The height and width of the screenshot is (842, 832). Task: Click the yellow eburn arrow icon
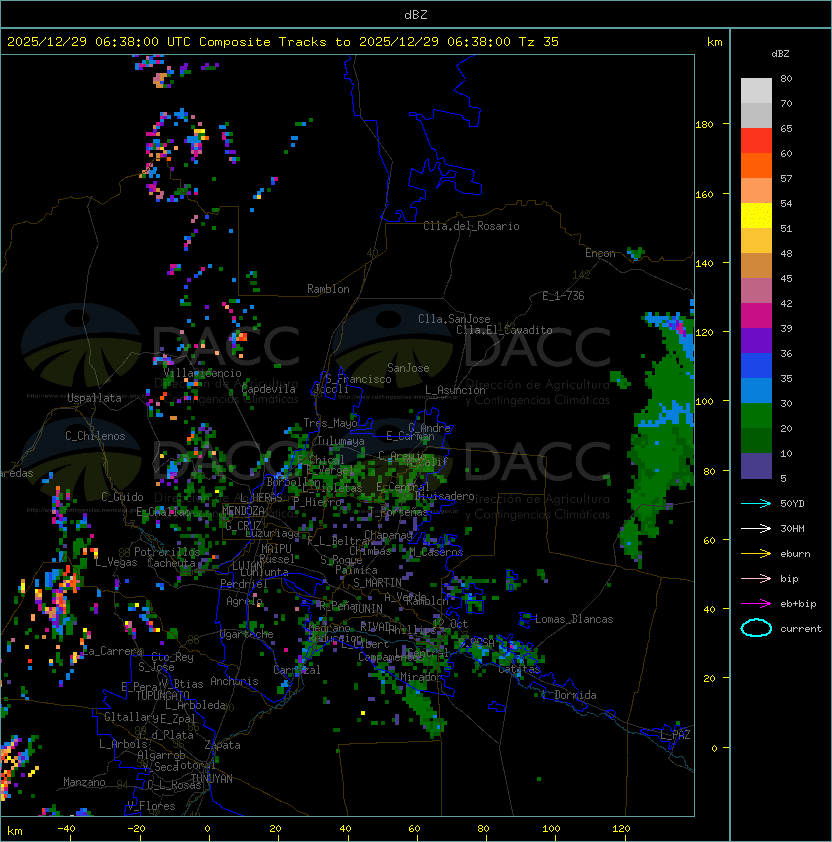[756, 554]
